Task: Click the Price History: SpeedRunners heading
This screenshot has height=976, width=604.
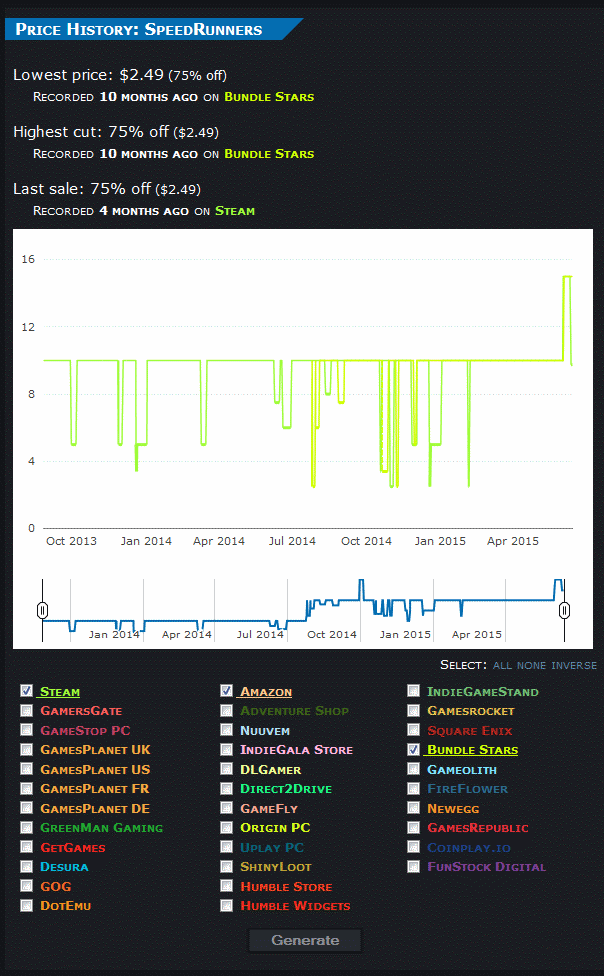Action: 138,29
